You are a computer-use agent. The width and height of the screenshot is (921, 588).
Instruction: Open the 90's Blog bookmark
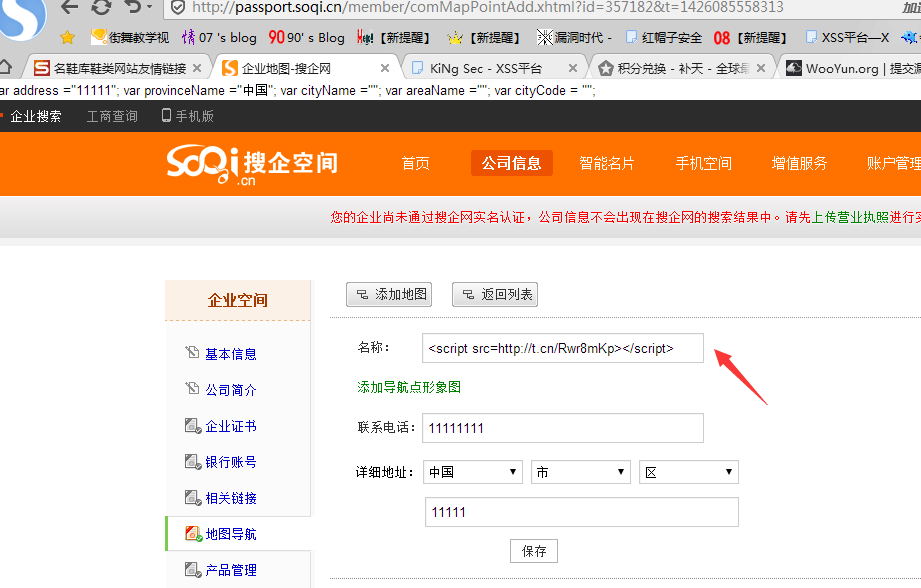[306, 38]
